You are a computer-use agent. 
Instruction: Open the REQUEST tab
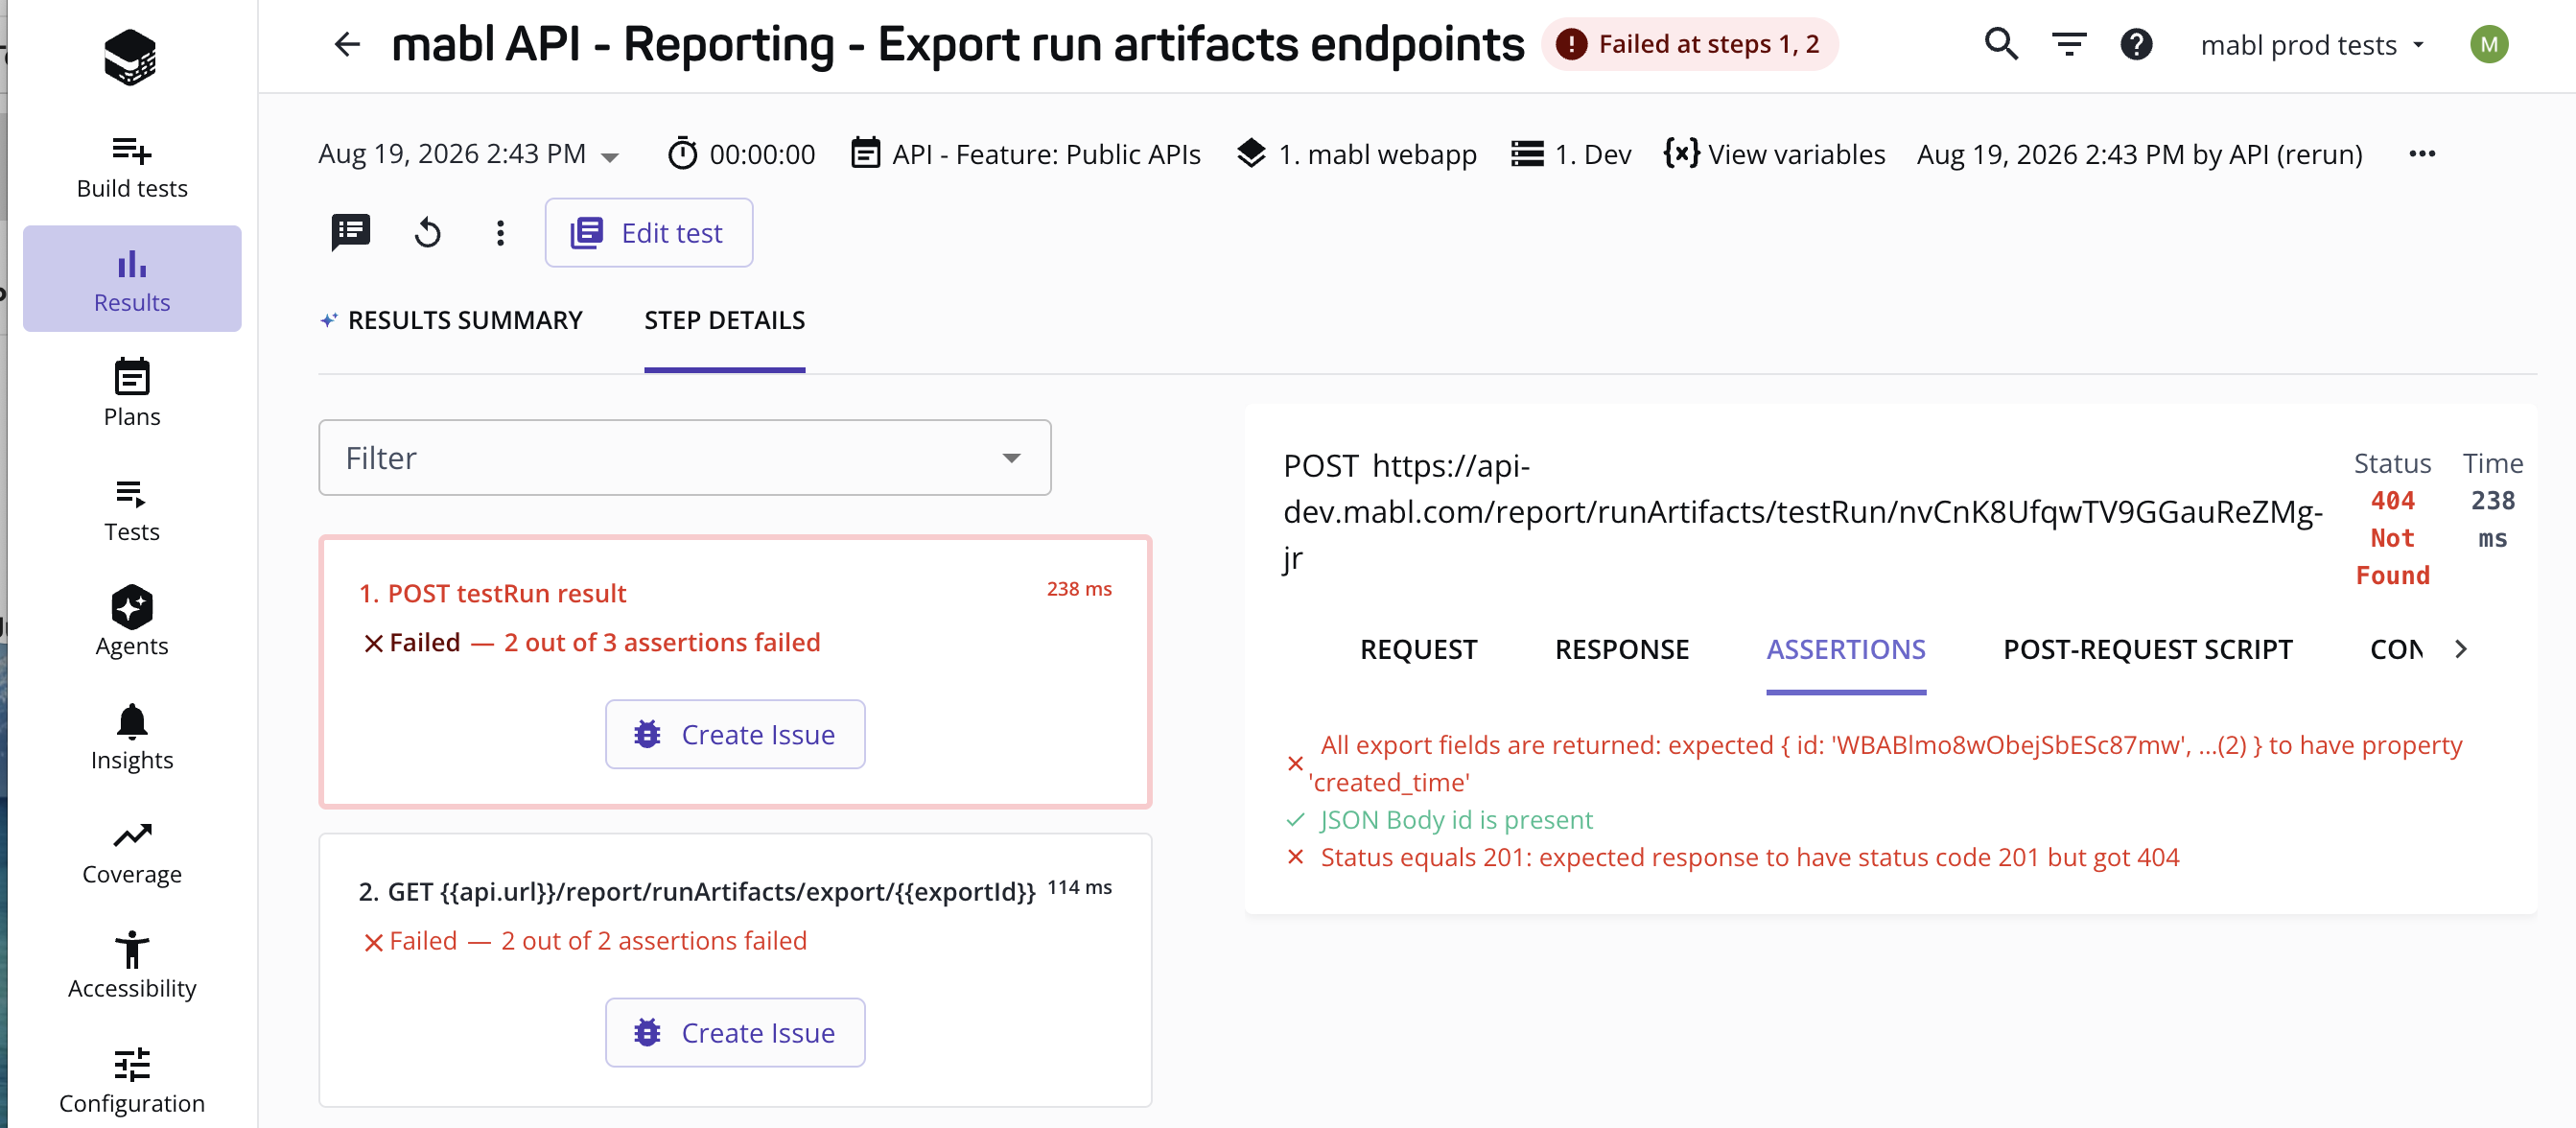pyautogui.click(x=1418, y=650)
